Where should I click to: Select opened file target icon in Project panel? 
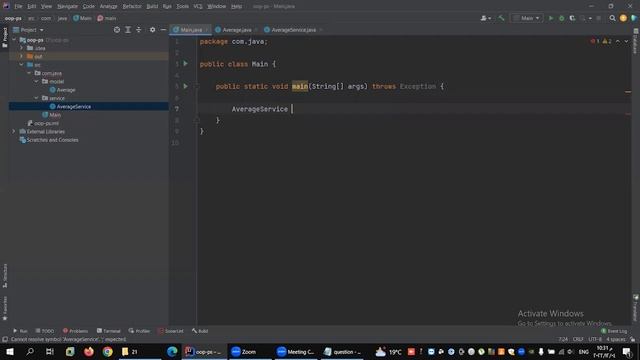(117, 30)
